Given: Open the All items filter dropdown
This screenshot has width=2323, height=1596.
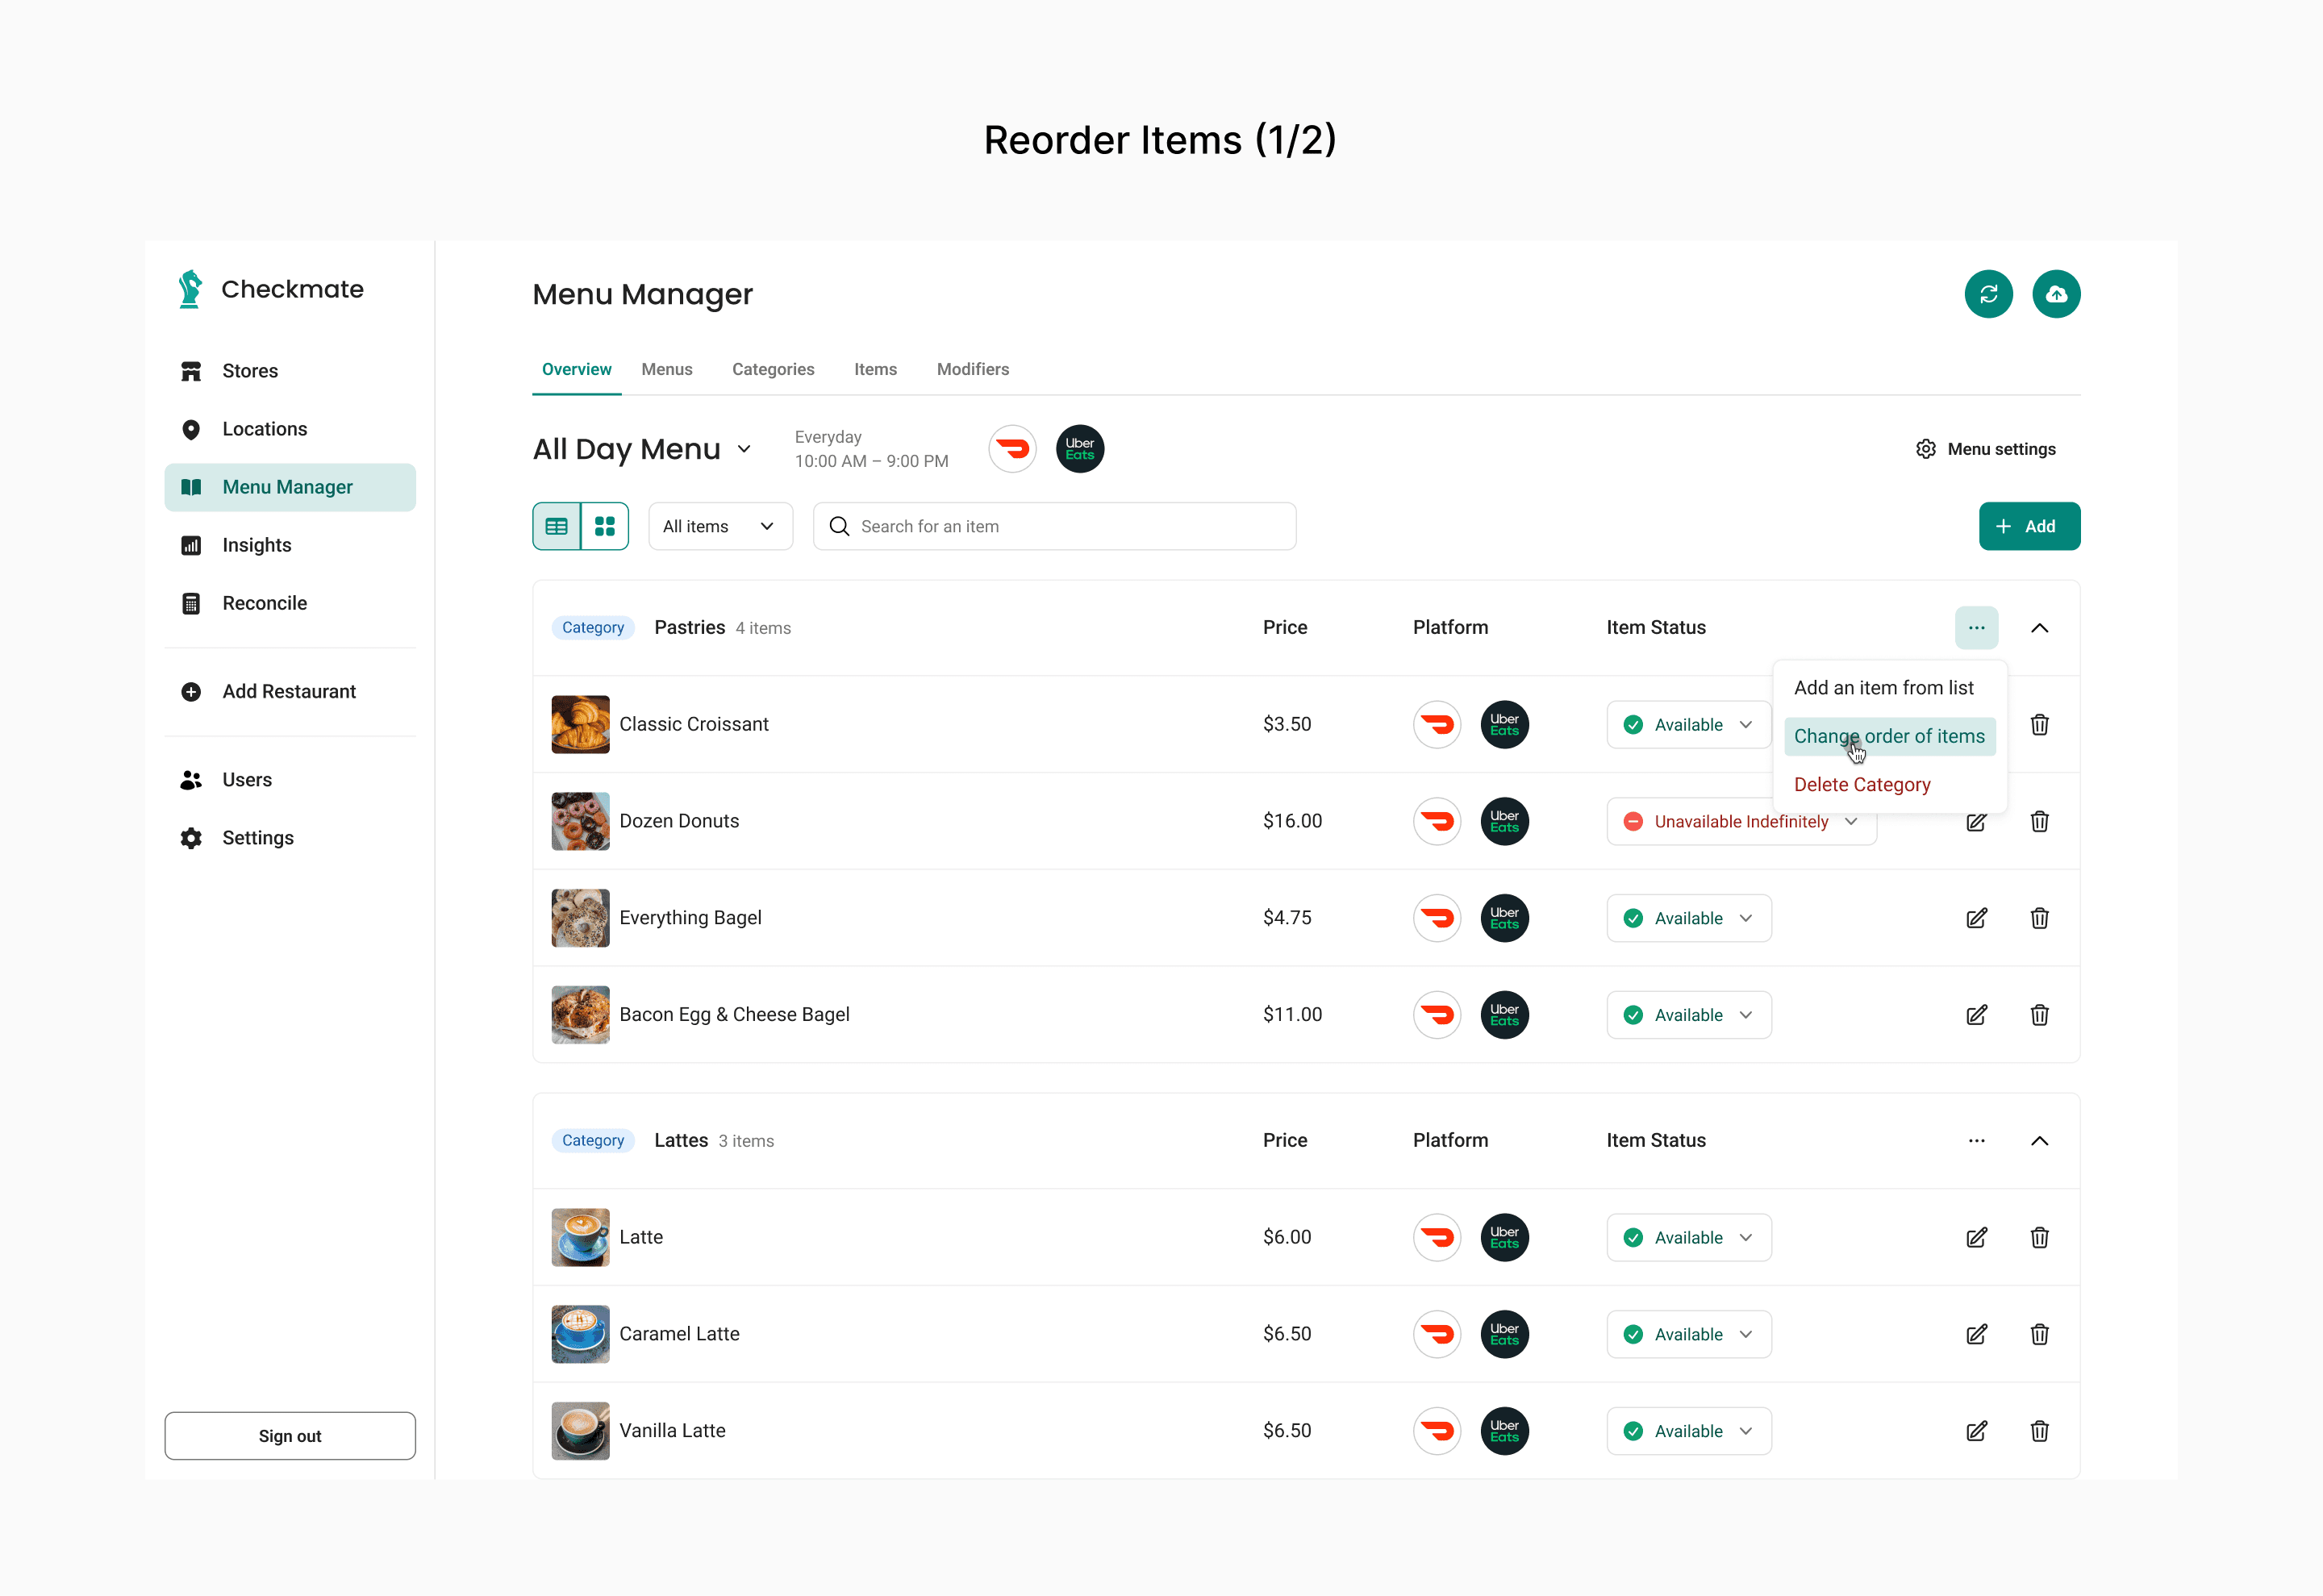Looking at the screenshot, I should pos(720,526).
